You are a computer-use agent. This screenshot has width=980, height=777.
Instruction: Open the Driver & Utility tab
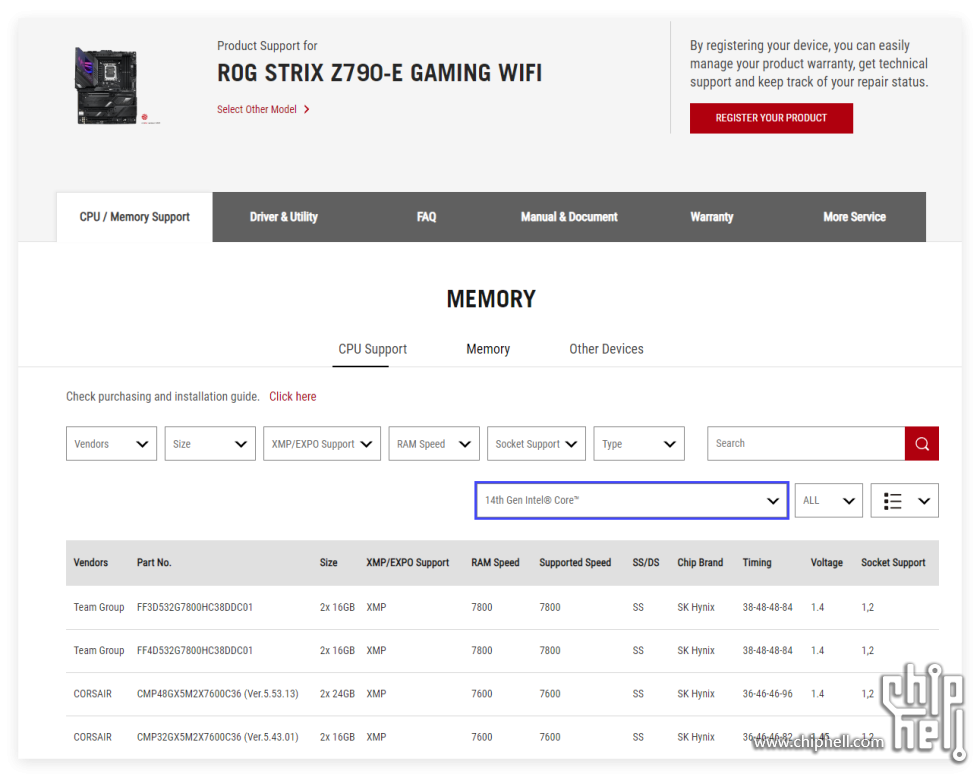284,217
